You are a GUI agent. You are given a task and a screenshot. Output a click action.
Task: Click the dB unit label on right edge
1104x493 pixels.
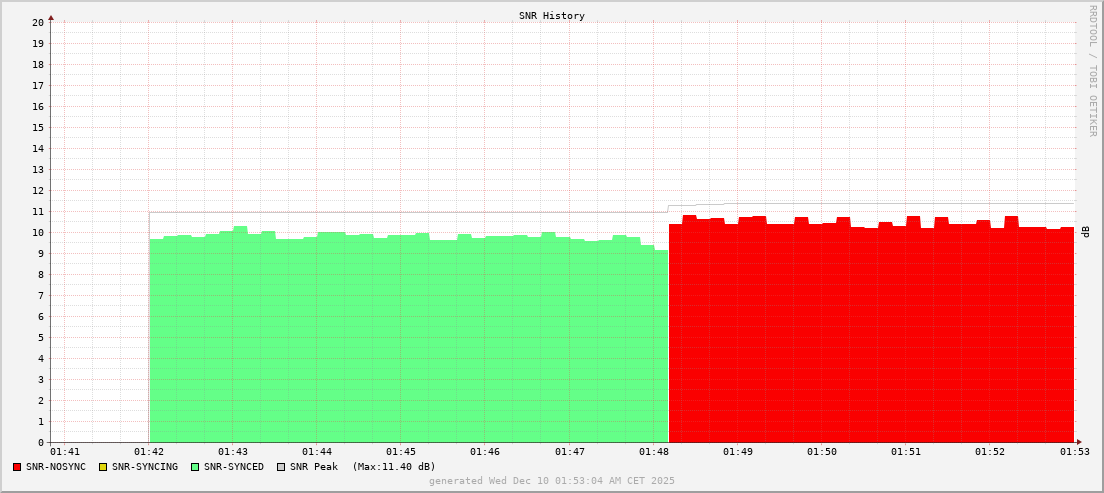click(x=1086, y=232)
